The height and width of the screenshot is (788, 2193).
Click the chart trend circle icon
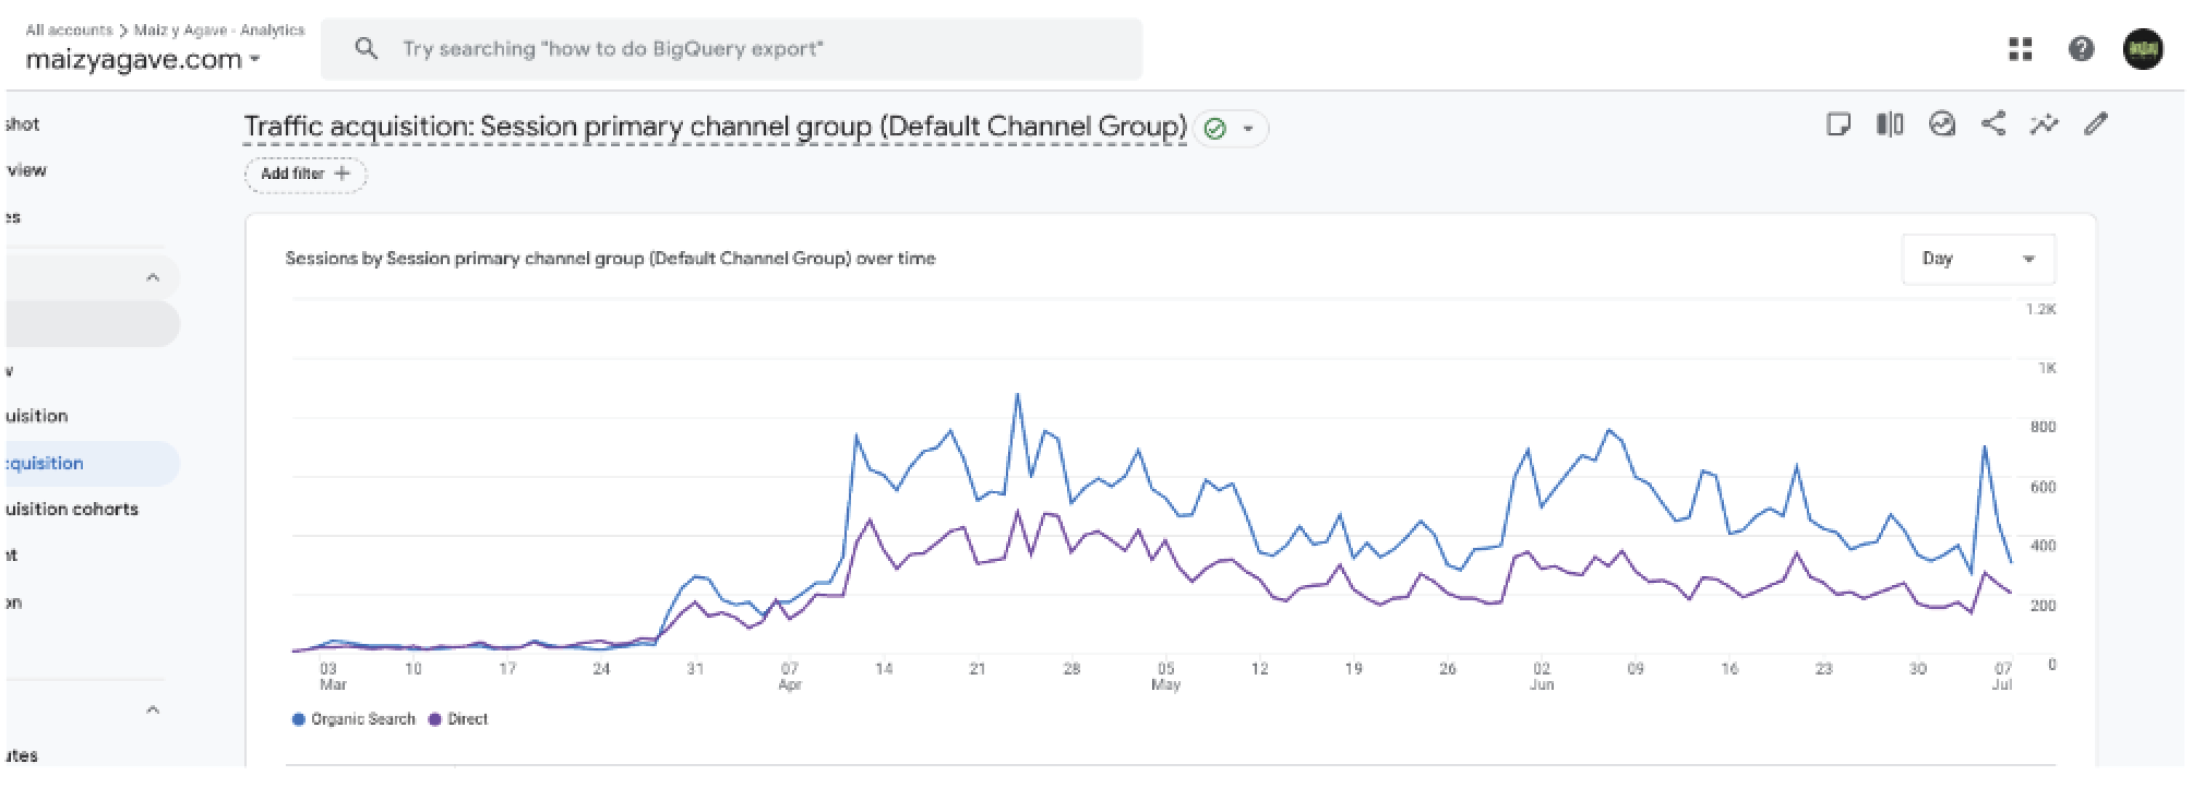click(x=1941, y=124)
